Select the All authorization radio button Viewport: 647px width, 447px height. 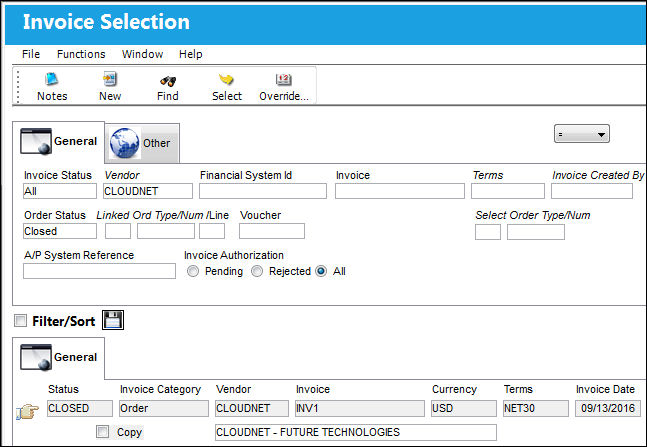pyautogui.click(x=321, y=271)
